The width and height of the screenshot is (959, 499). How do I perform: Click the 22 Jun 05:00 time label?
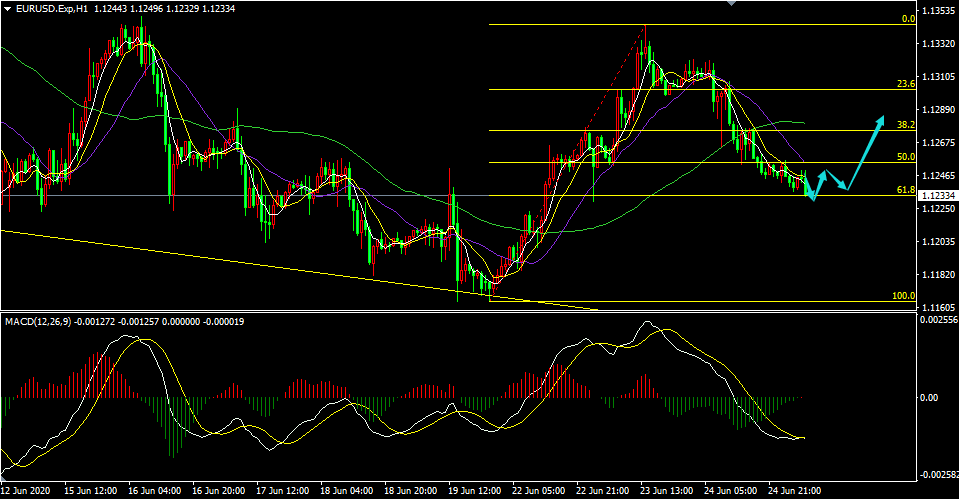[540, 490]
